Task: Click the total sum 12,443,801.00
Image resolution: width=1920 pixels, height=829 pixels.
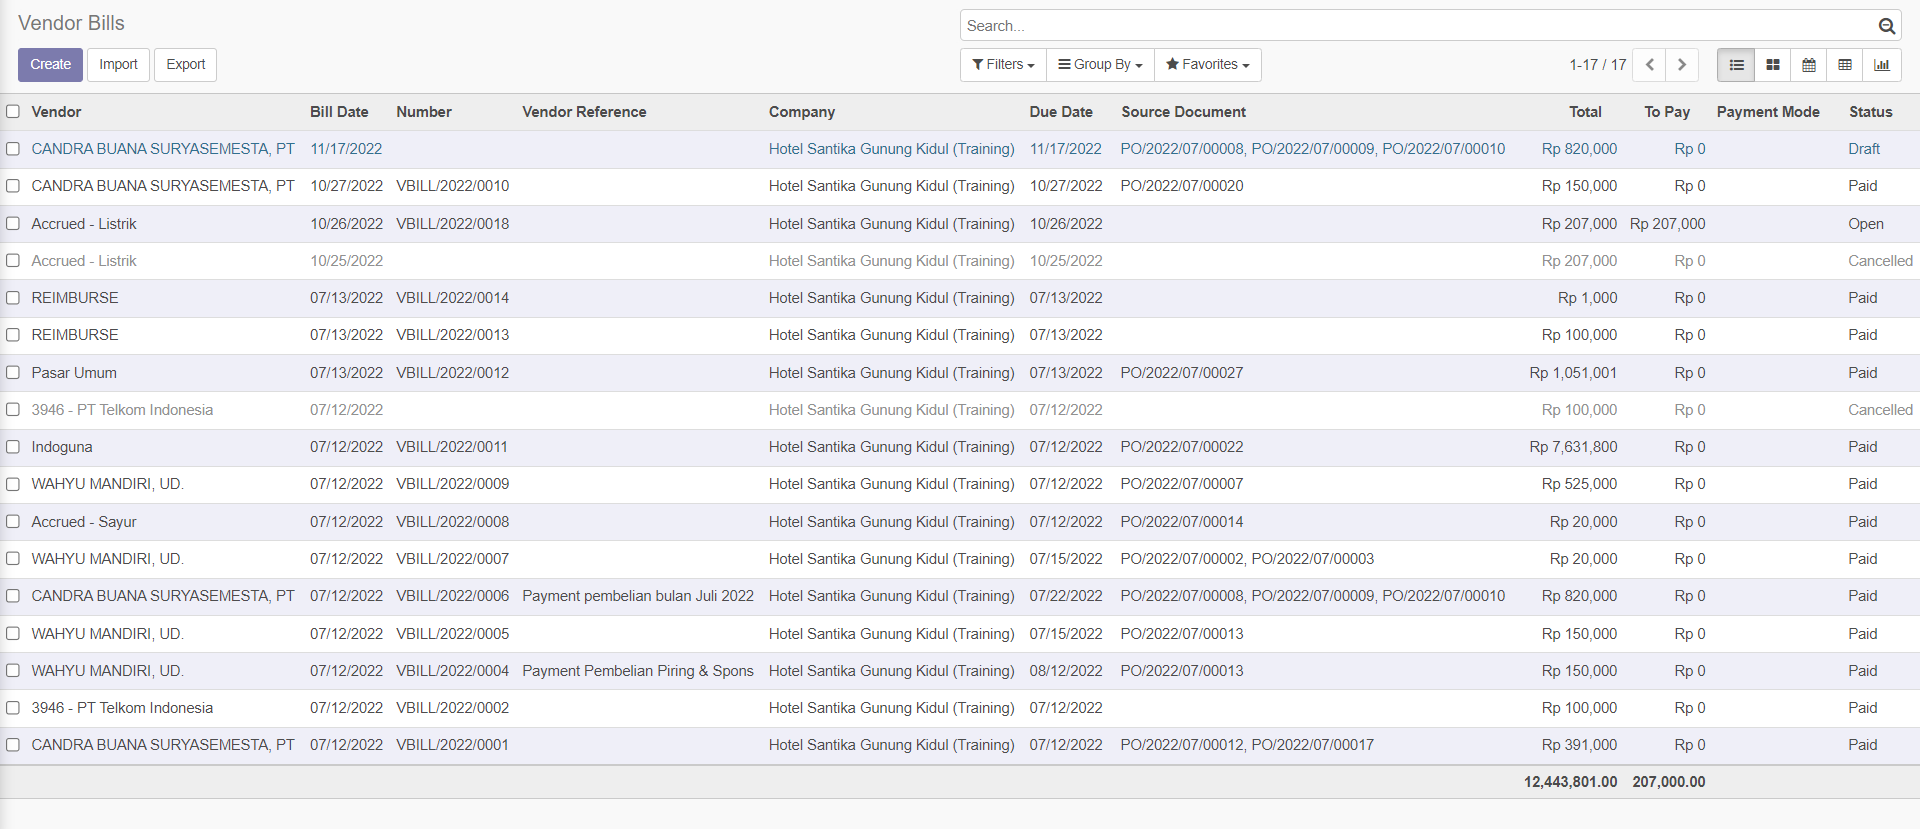Action: pos(1570,782)
